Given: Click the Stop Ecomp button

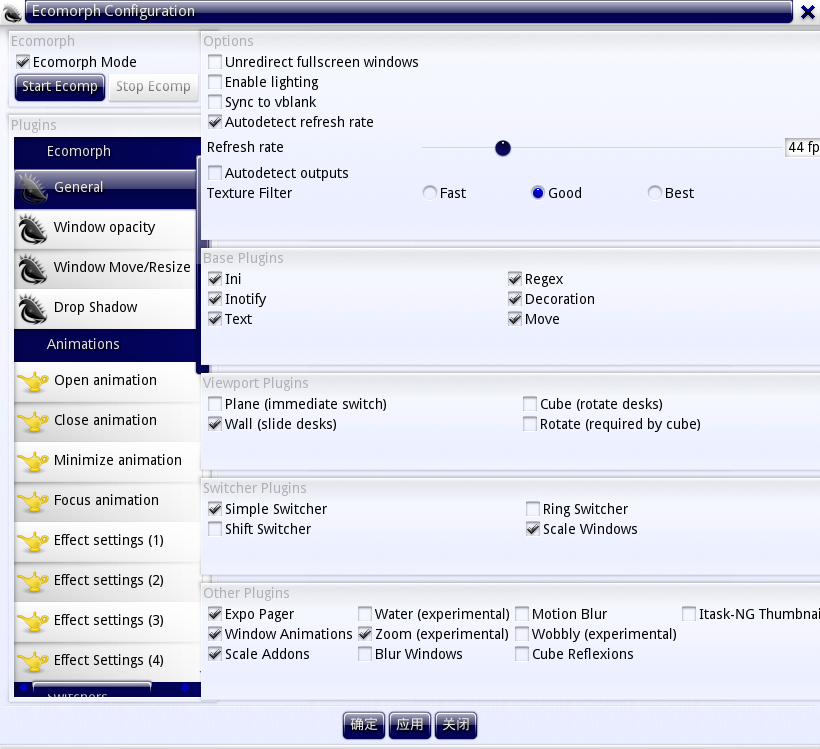Looking at the screenshot, I should point(153,87).
